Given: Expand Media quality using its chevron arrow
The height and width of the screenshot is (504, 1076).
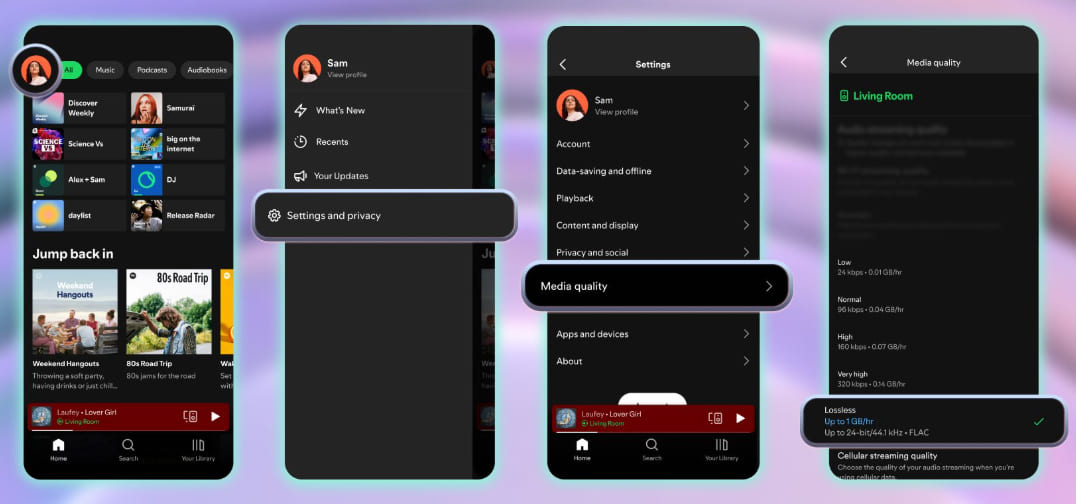Looking at the screenshot, I should [x=768, y=286].
